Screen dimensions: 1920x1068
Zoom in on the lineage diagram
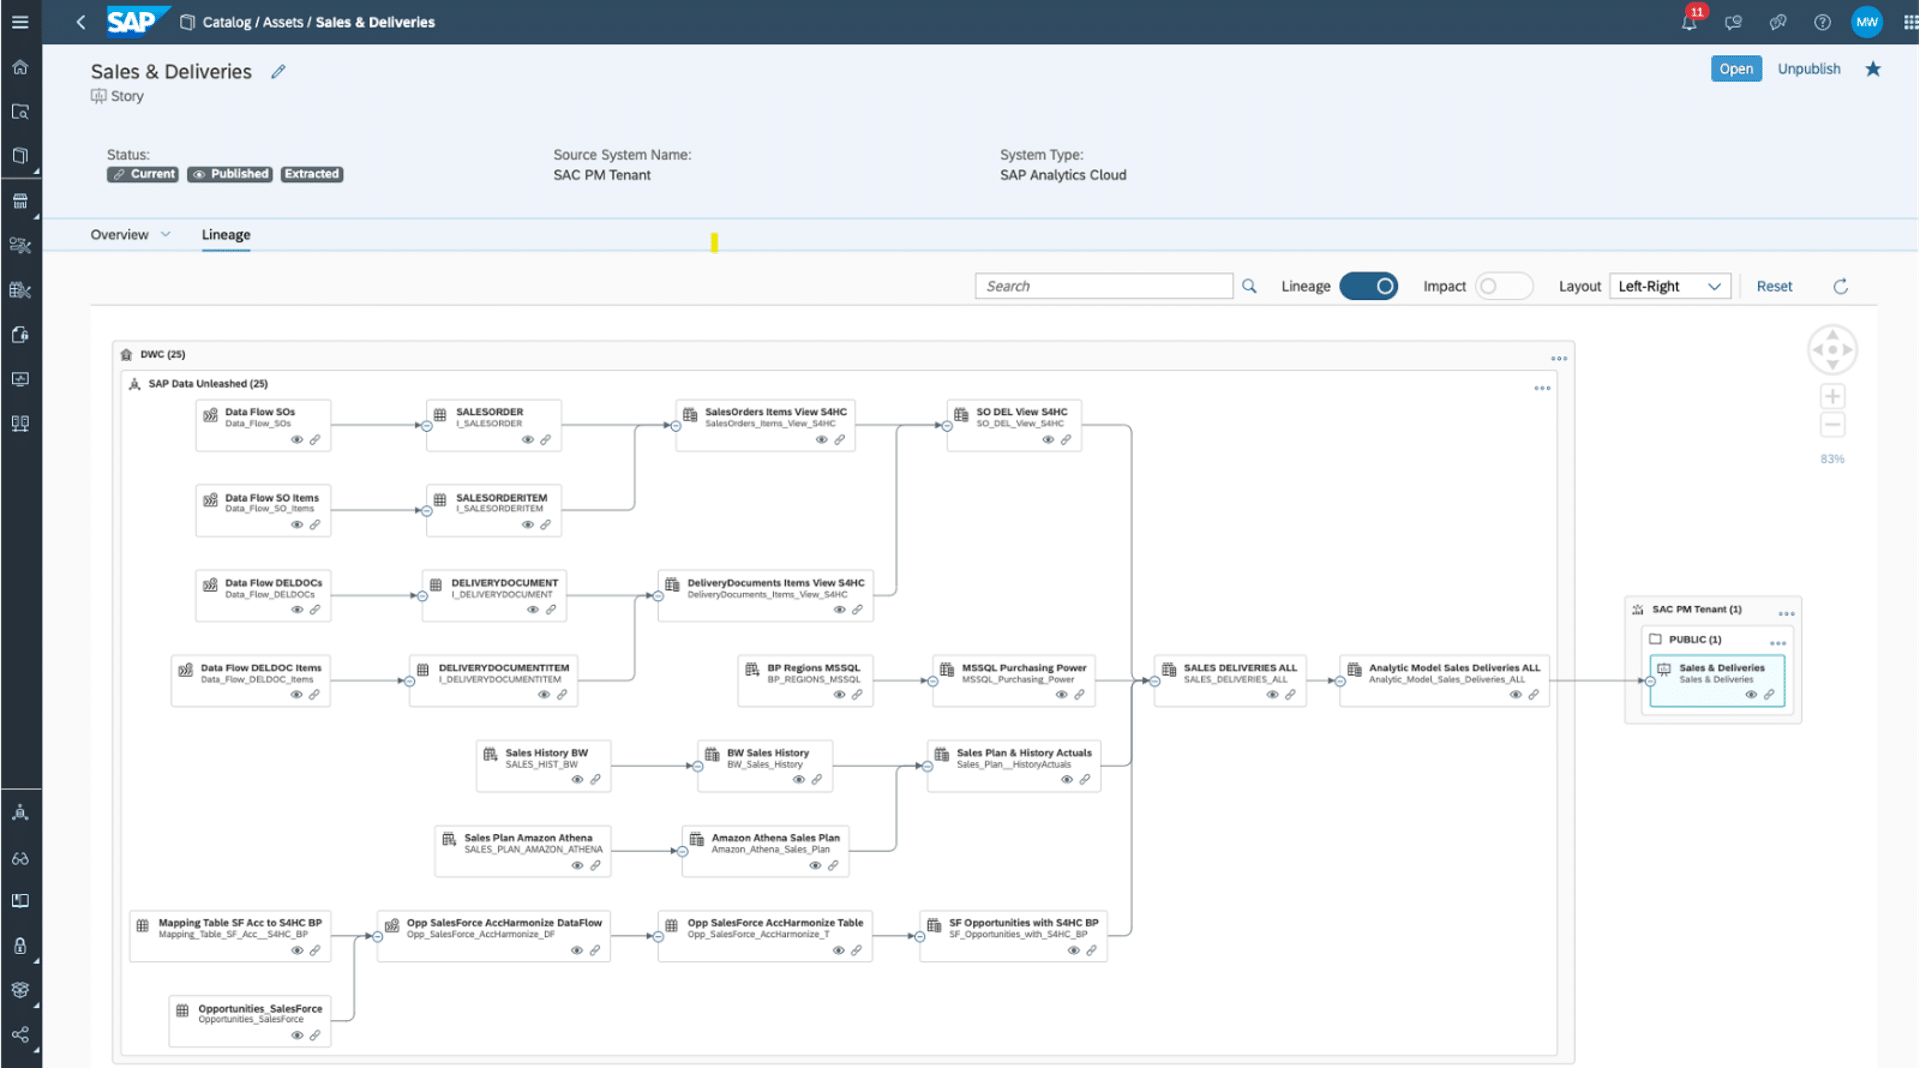tap(1832, 396)
